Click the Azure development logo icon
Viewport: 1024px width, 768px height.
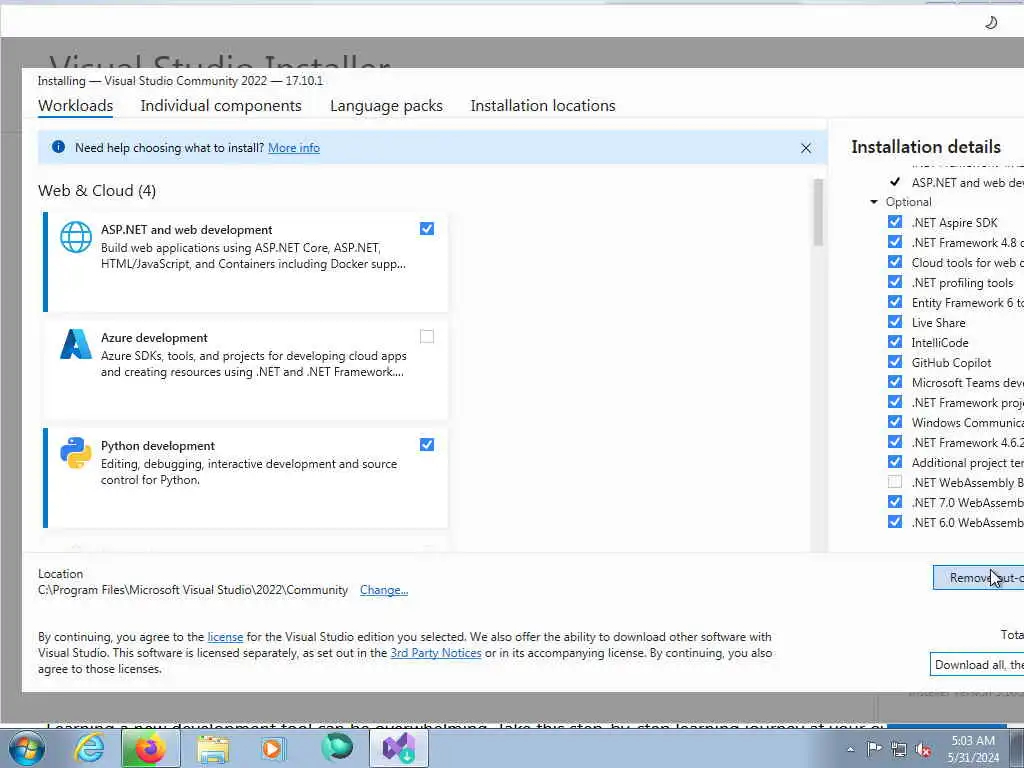tap(76, 344)
